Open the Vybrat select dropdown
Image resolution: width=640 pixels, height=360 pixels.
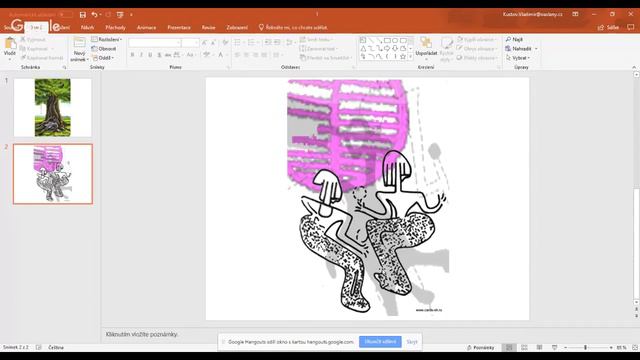coord(518,58)
